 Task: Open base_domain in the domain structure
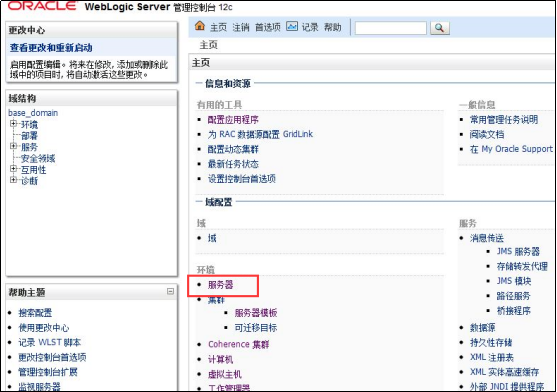pos(33,113)
